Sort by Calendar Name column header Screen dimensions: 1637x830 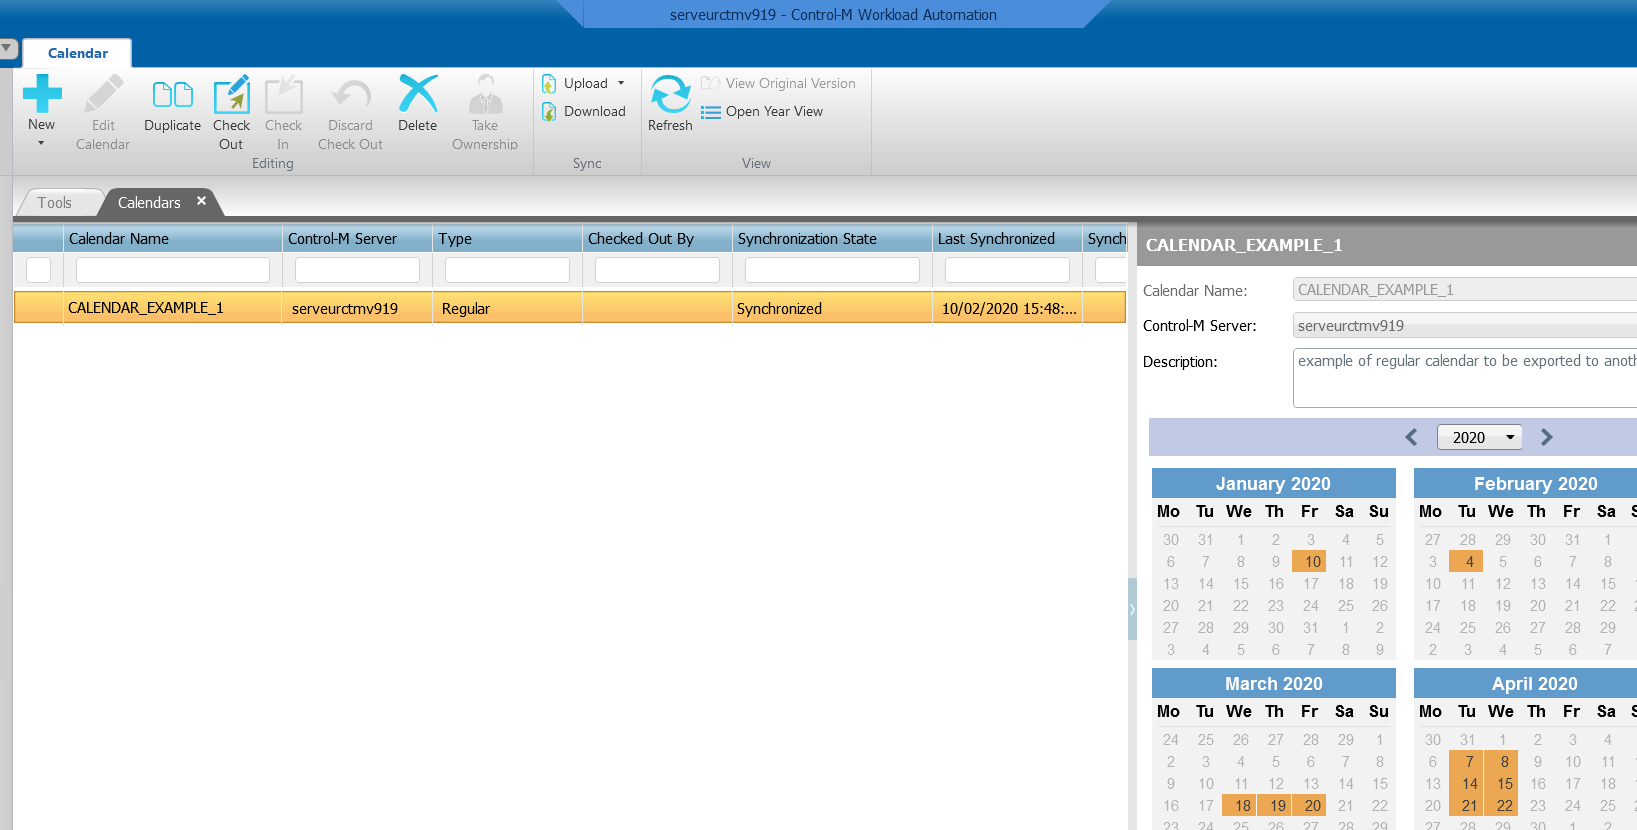[172, 238]
